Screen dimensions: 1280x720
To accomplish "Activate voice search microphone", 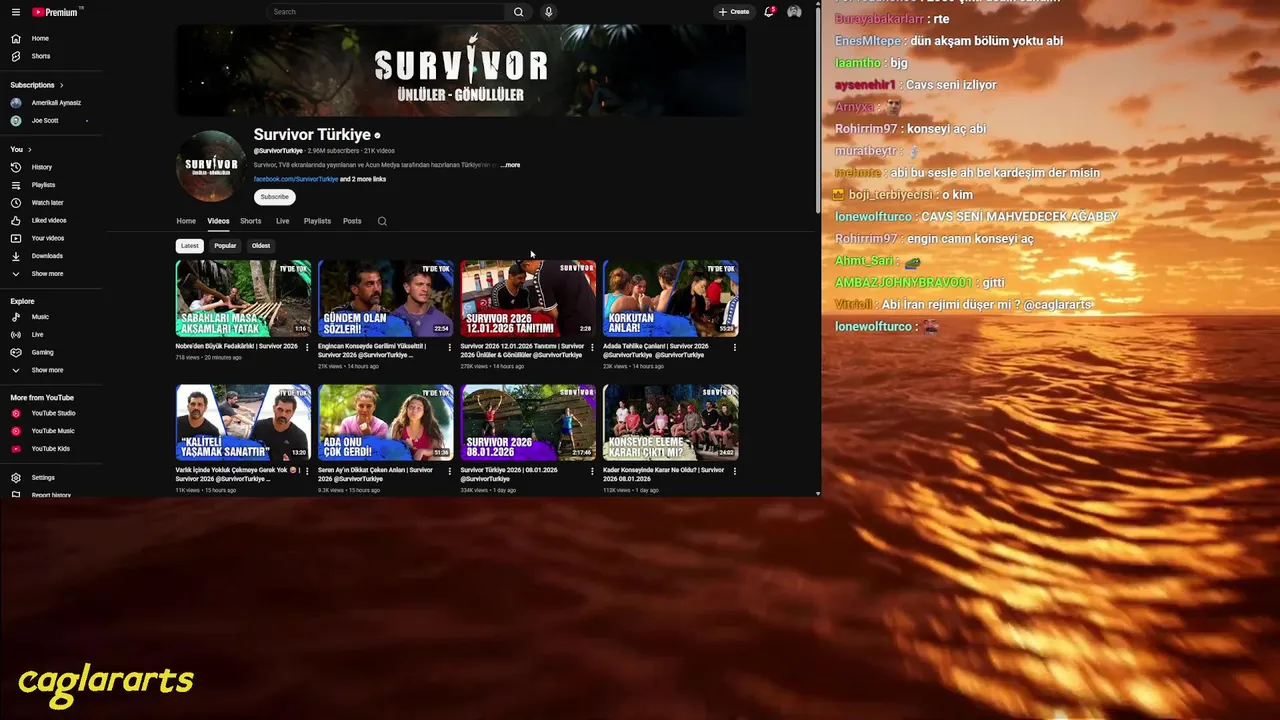I will [x=548, y=12].
